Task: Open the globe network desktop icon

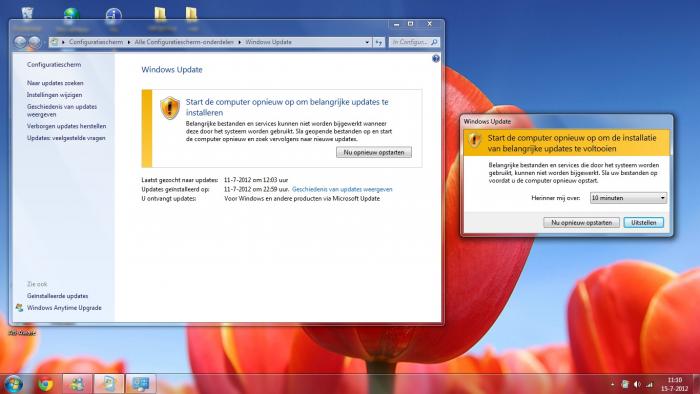Action: pos(71,15)
